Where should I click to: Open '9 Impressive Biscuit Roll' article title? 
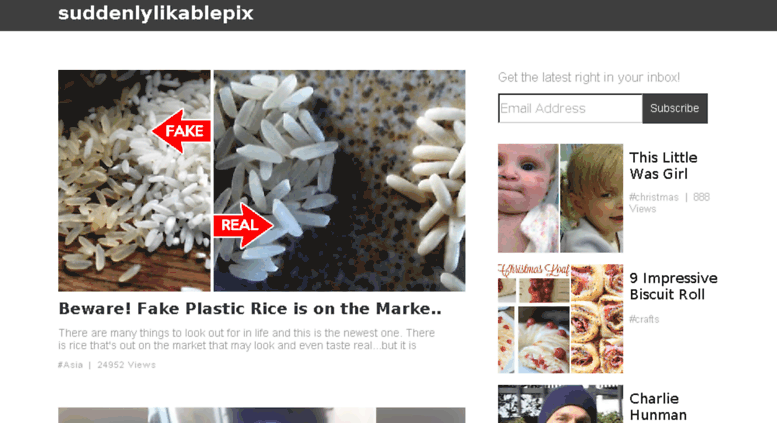click(x=673, y=286)
